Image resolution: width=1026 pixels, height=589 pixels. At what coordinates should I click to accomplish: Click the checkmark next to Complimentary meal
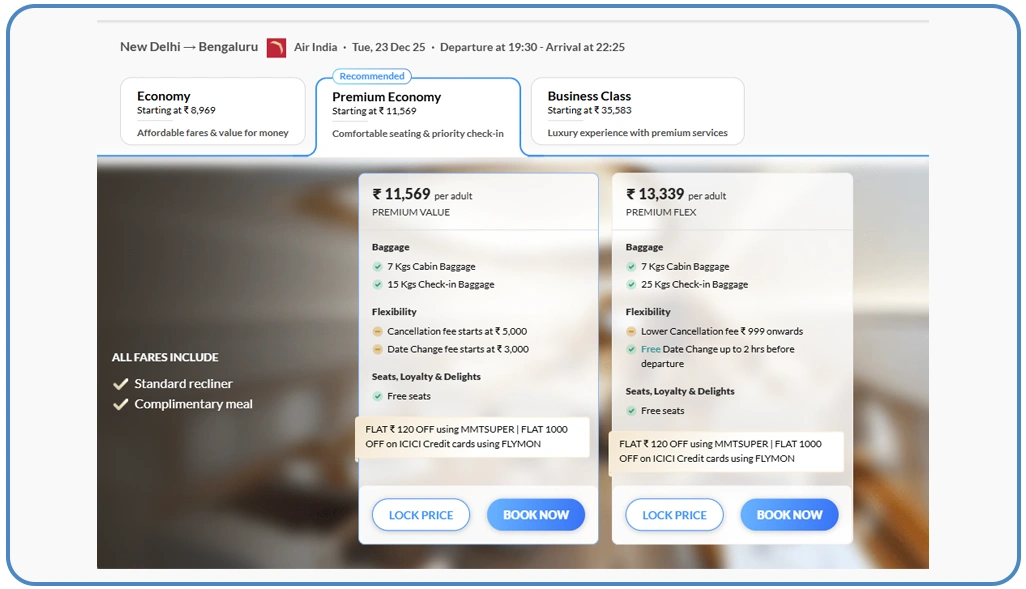pos(121,405)
